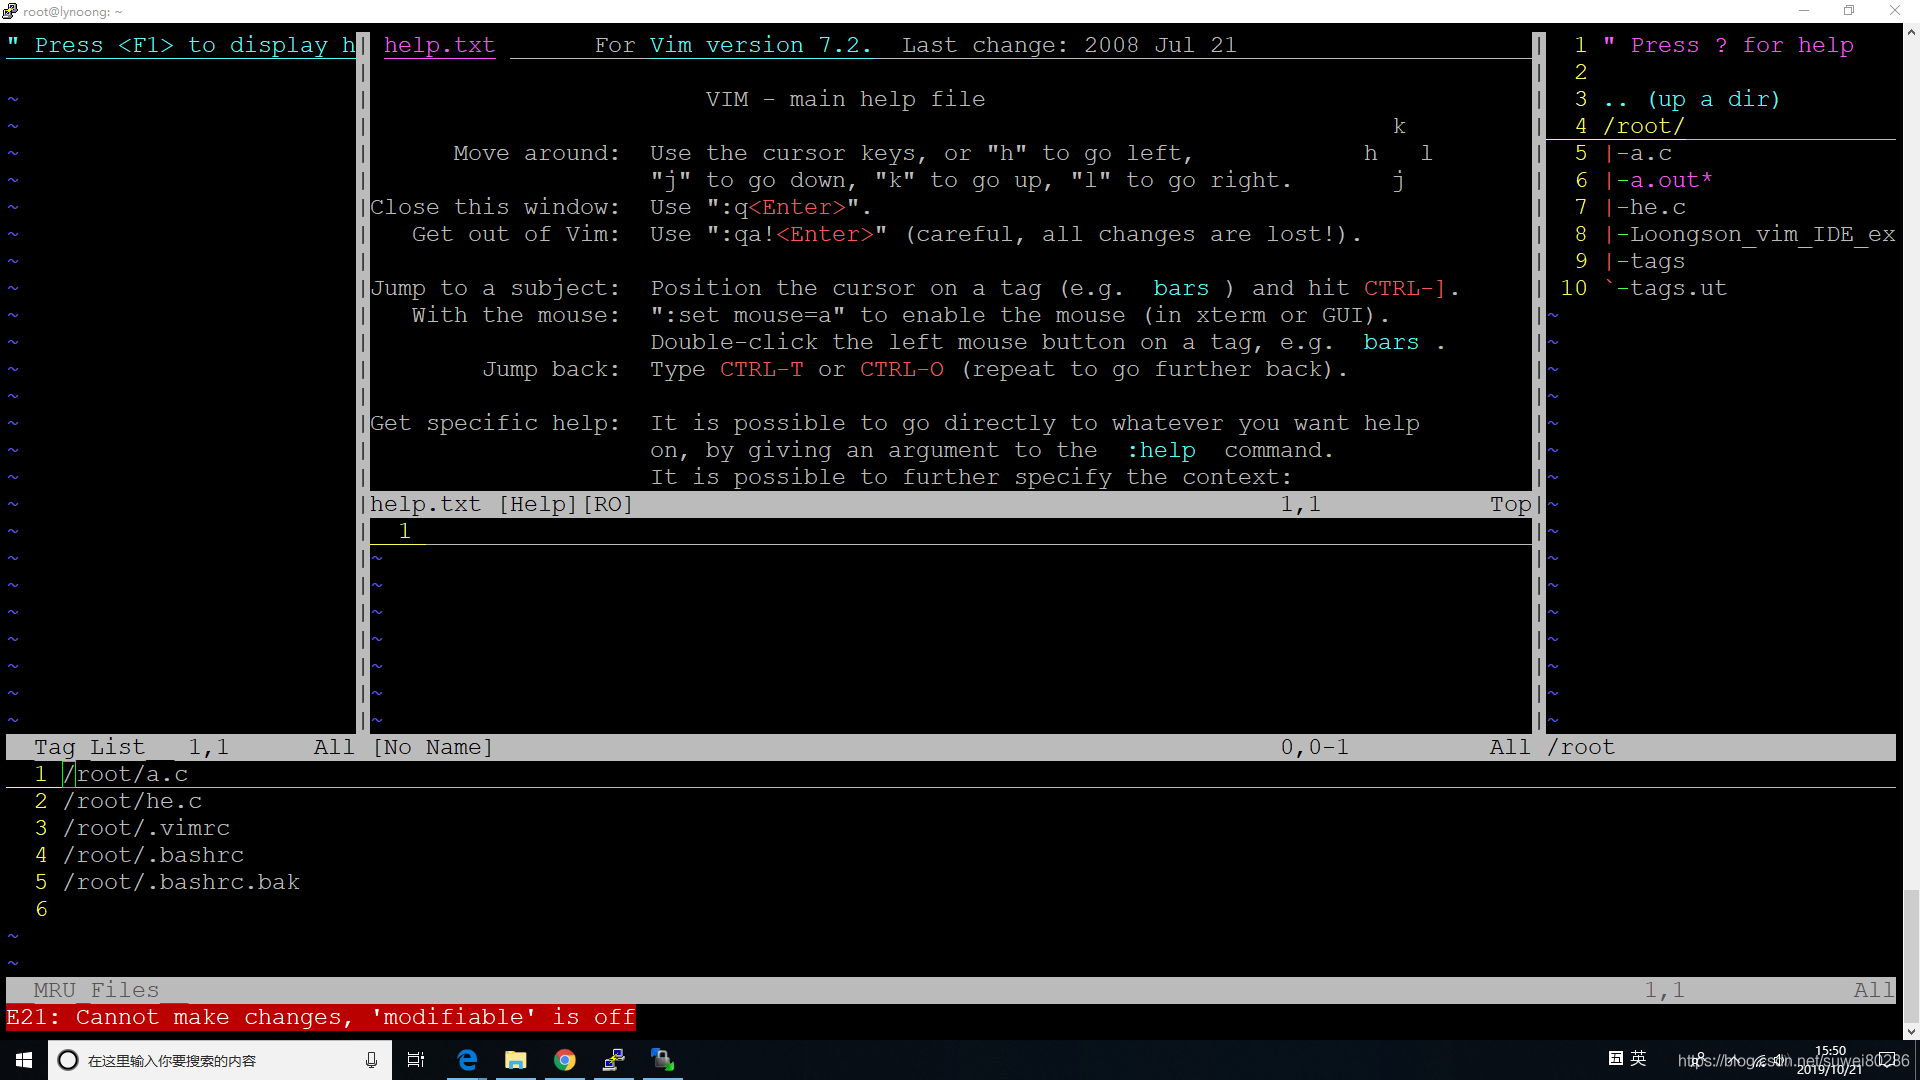Select /root/.bashrc.bak in MRU Files
The image size is (1920, 1080).
click(181, 882)
